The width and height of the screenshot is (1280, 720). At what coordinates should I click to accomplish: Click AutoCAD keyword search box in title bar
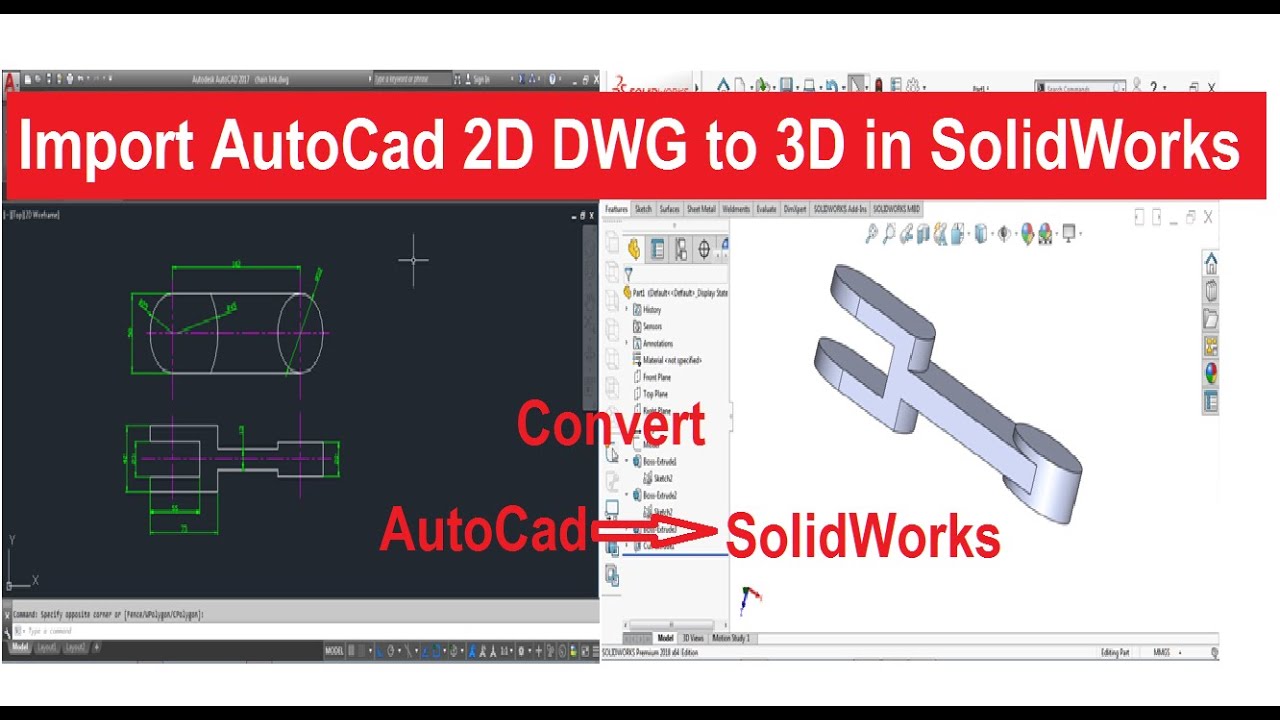click(412, 79)
